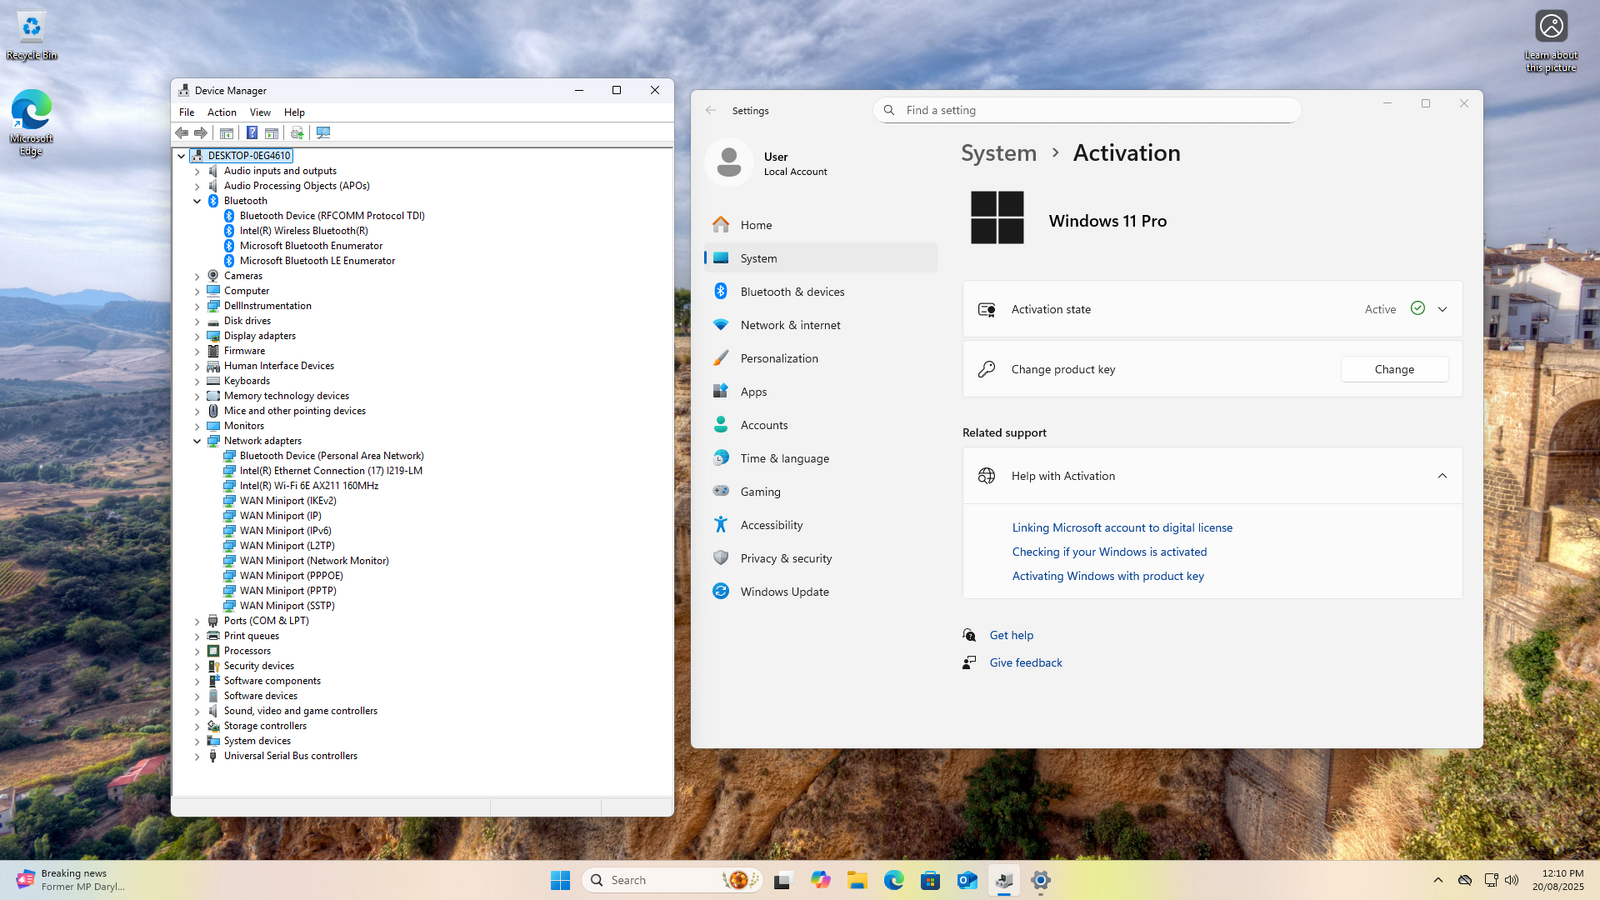The image size is (1600, 900).
Task: Collapse the Help with Activation section
Action: coord(1442,476)
